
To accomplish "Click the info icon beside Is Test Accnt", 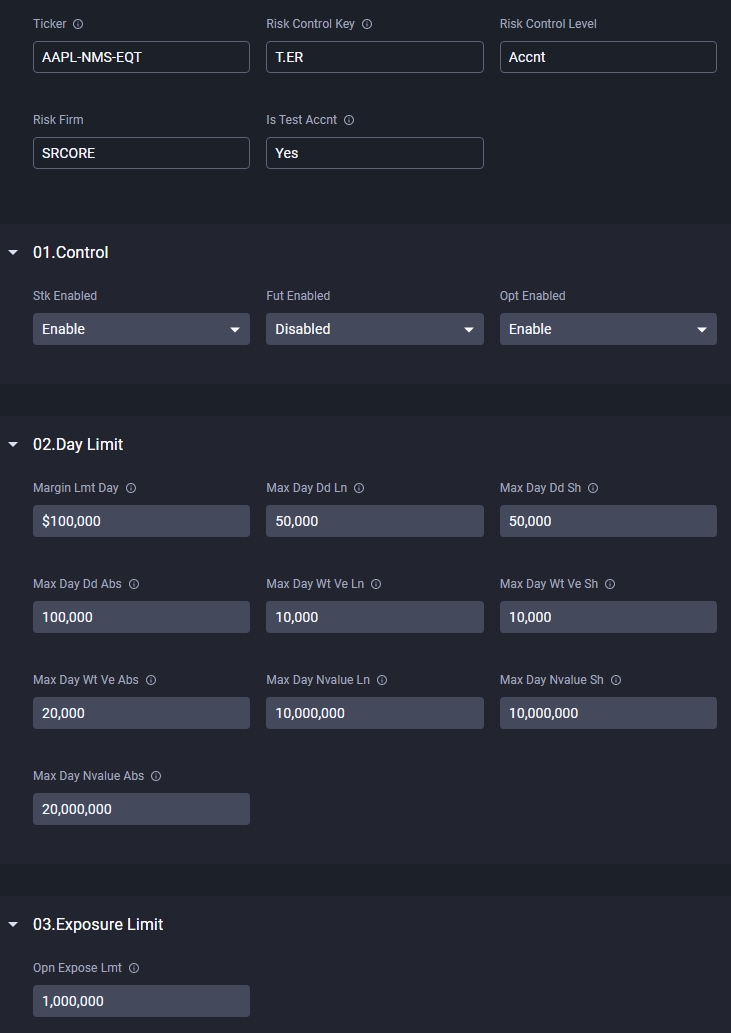I will coord(349,120).
